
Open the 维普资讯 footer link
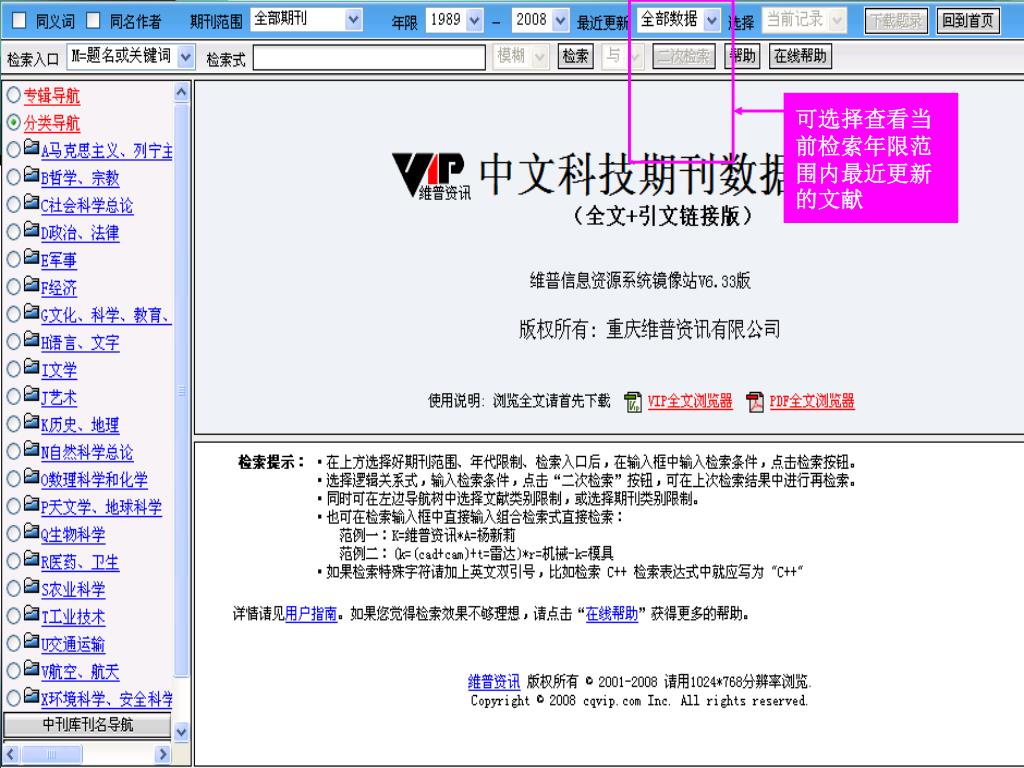(494, 682)
